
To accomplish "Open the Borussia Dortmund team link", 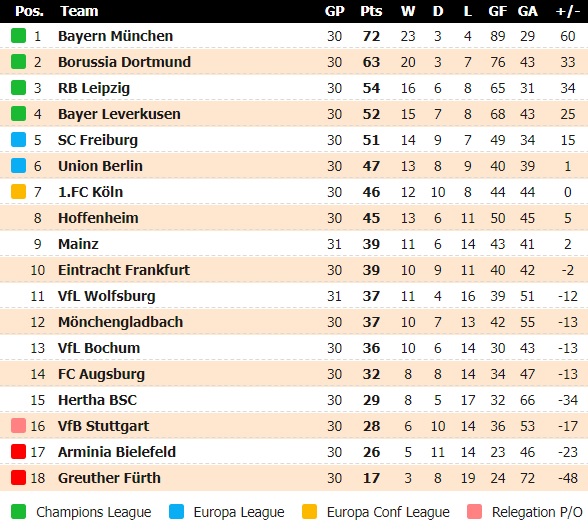I will 124,62.
